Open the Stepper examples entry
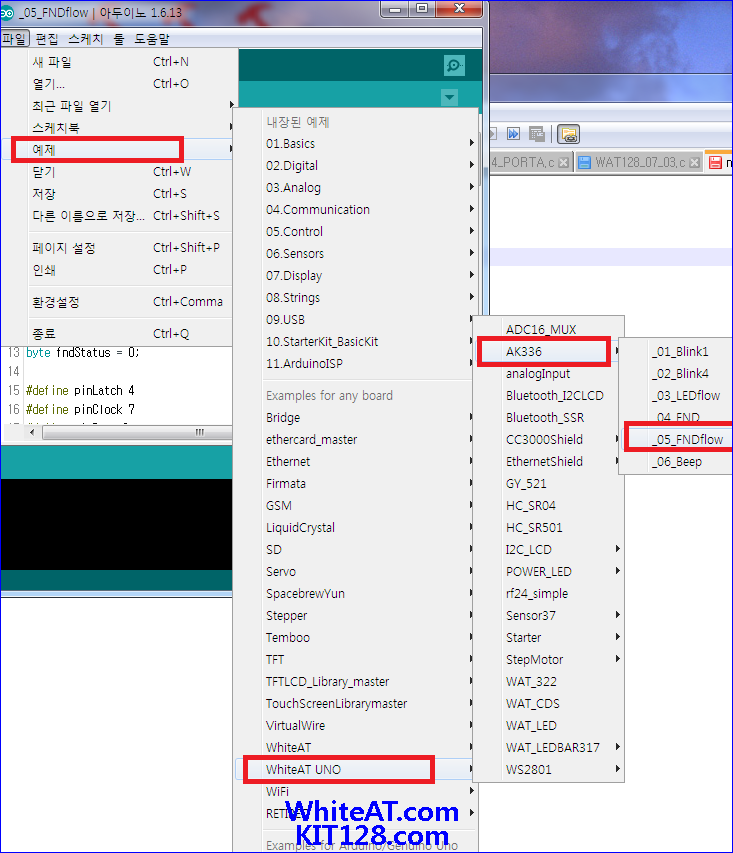The image size is (733, 853). (x=356, y=616)
